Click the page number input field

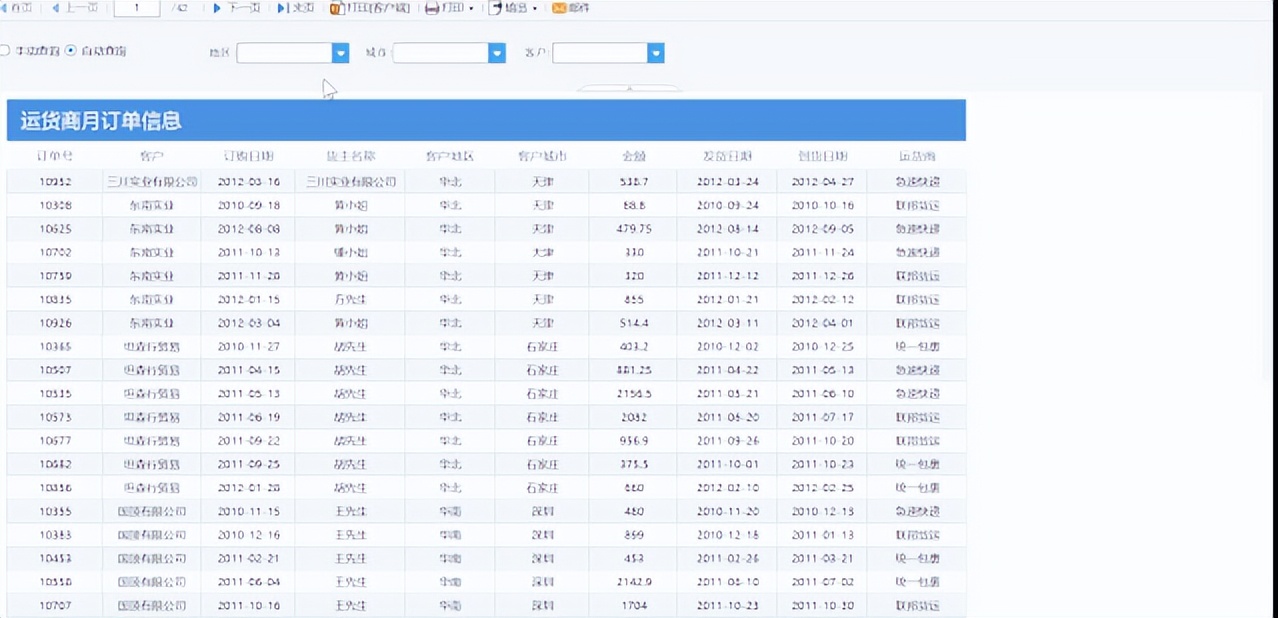click(137, 8)
